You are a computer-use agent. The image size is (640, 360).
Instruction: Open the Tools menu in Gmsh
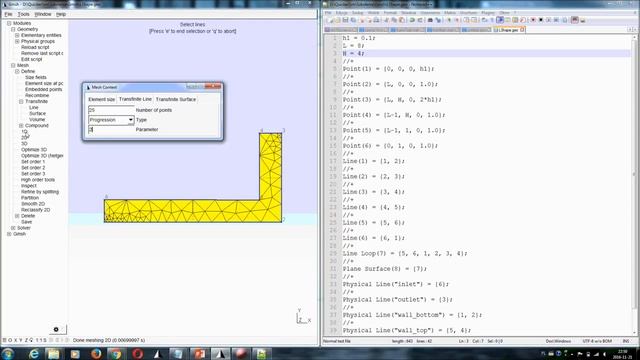23,14
